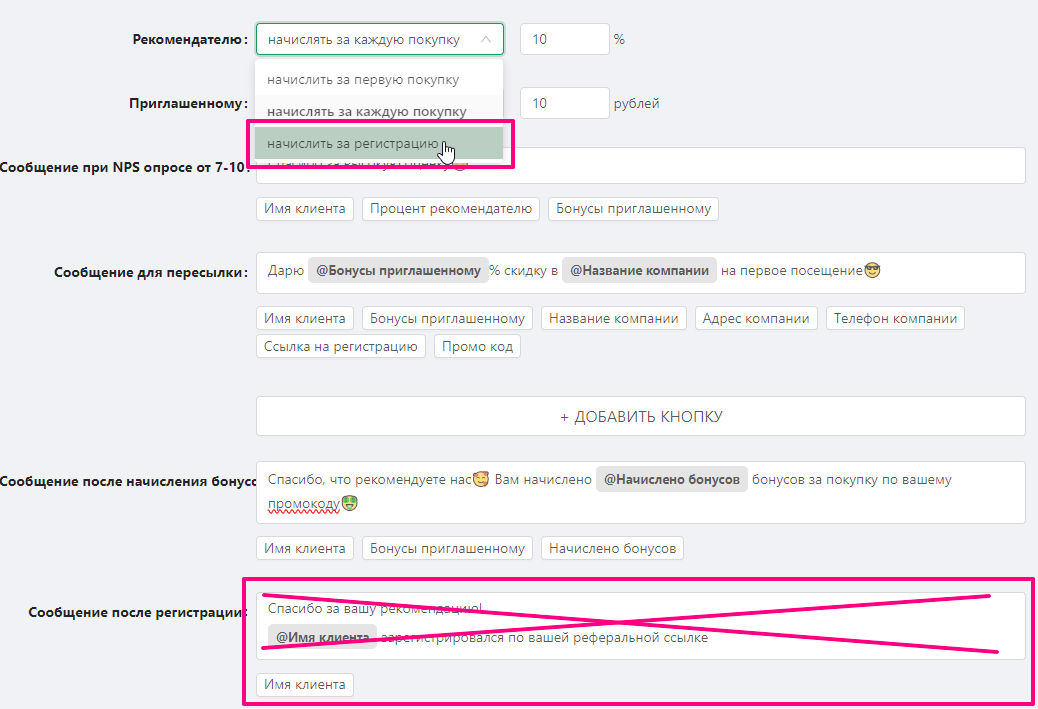Select '@Бонусы приглашенному' chip in forwarding message
Viewport: 1038px width, 709px height.
(x=398, y=270)
